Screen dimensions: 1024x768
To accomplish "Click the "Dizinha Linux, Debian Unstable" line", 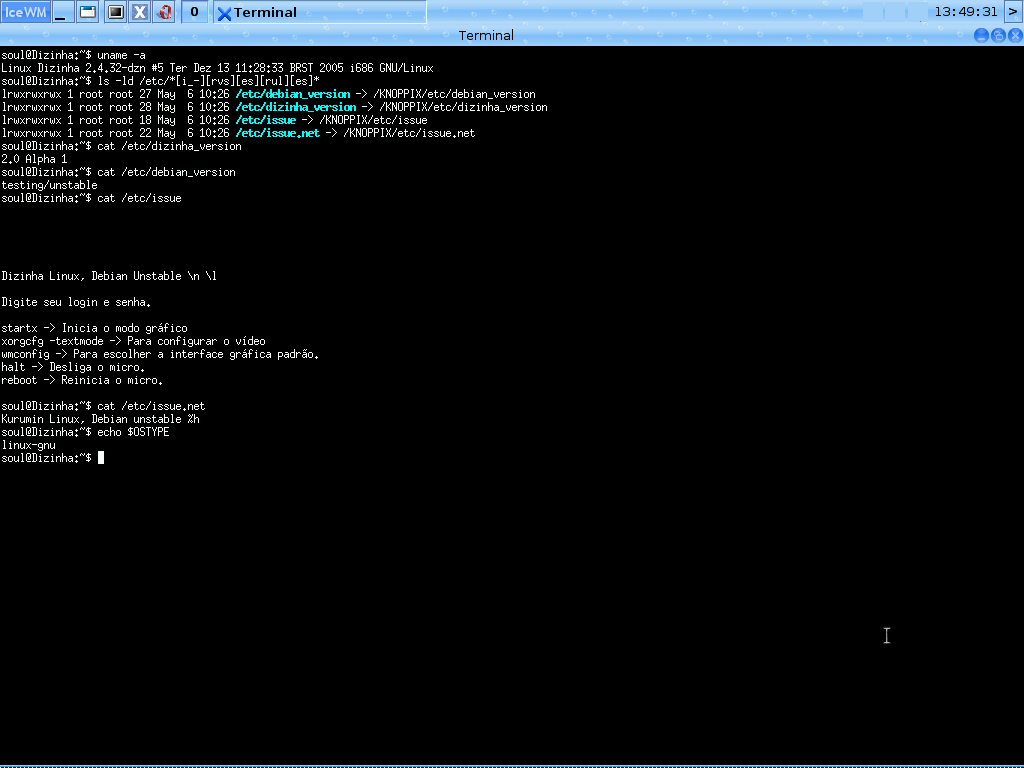I will point(109,276).
